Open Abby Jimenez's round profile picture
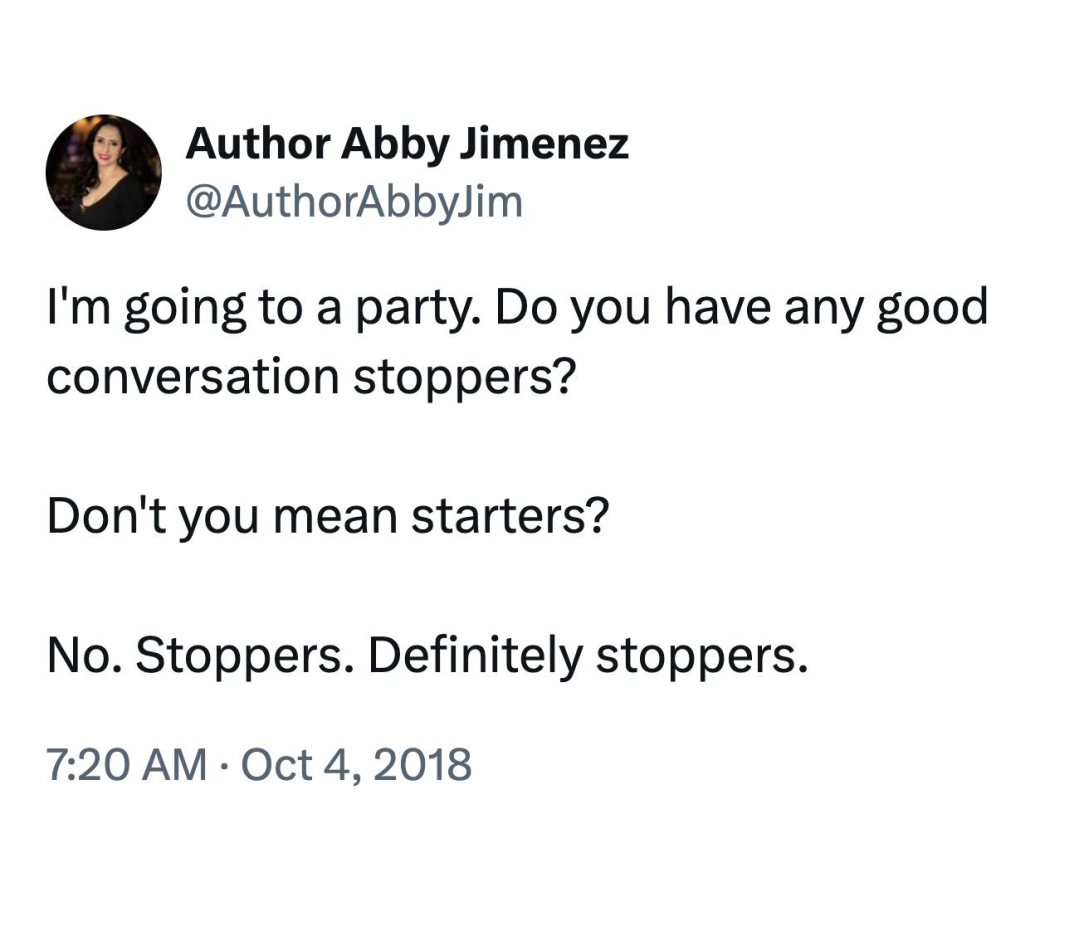 click(104, 172)
